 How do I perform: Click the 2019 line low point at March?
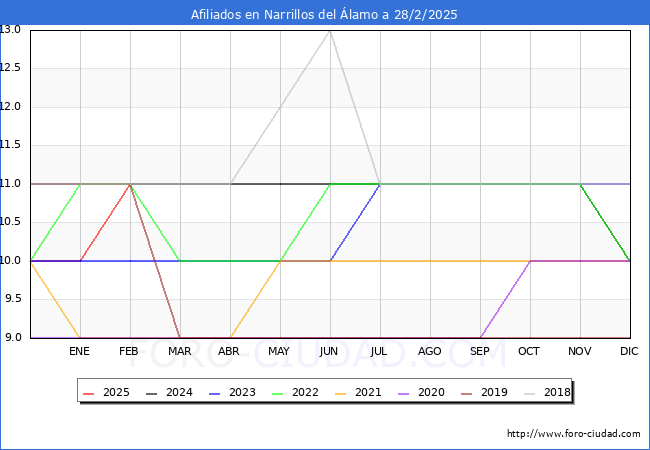[180, 338]
